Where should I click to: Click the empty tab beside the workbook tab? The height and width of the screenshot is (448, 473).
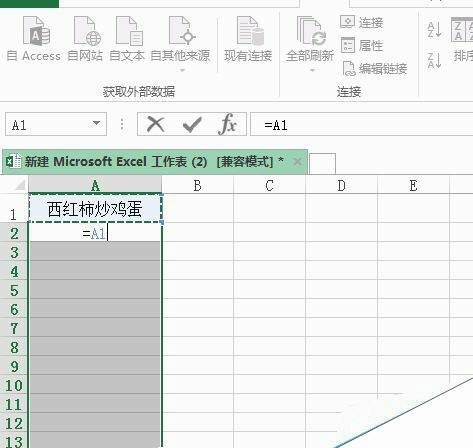[322, 163]
